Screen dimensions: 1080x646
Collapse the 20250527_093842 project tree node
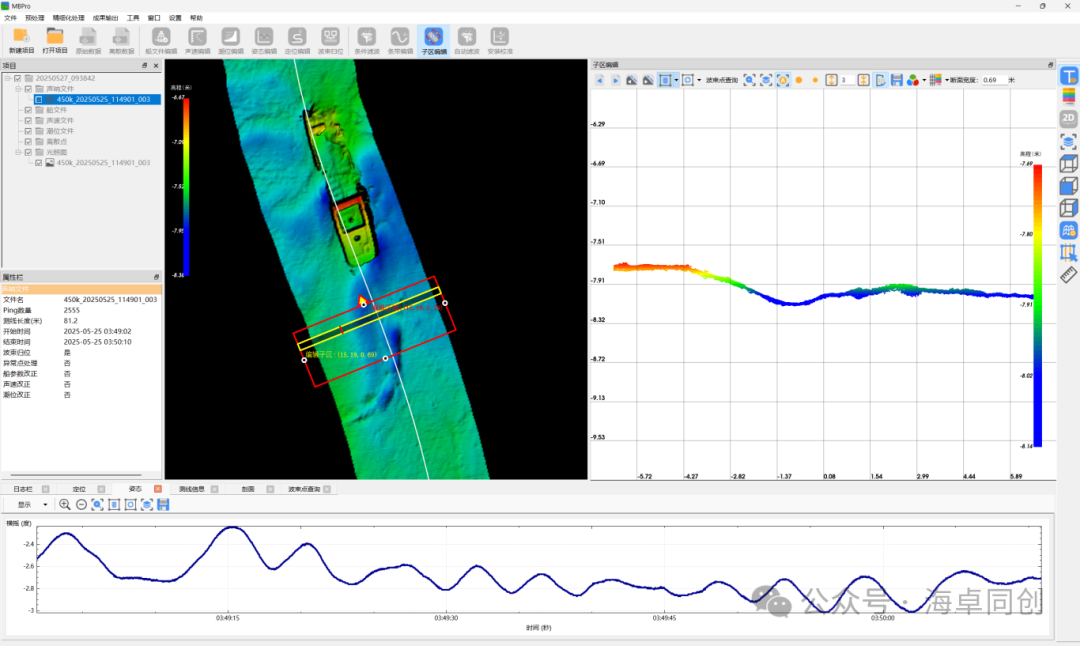[x=7, y=78]
